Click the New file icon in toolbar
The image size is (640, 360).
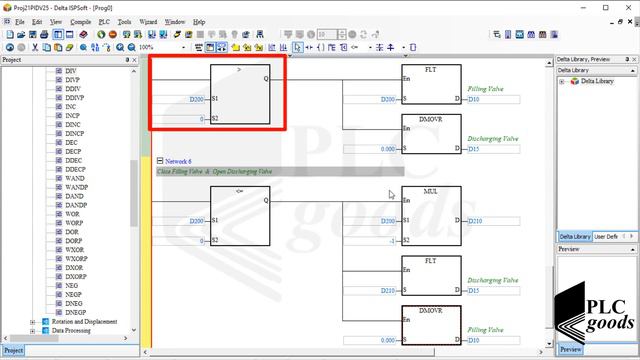(x=10, y=35)
